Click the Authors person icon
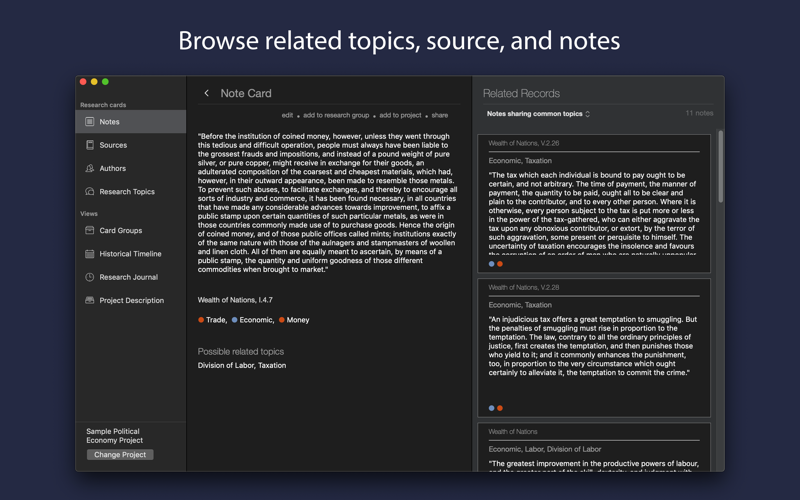 coord(90,168)
